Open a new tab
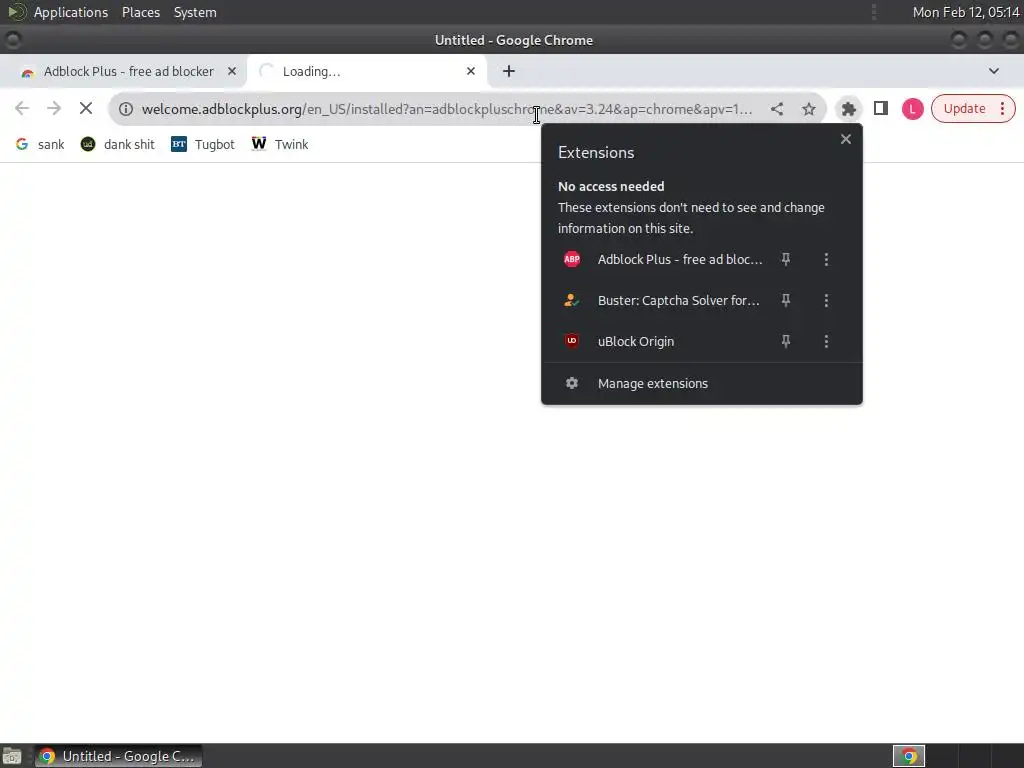Image resolution: width=1024 pixels, height=768 pixels. point(509,71)
